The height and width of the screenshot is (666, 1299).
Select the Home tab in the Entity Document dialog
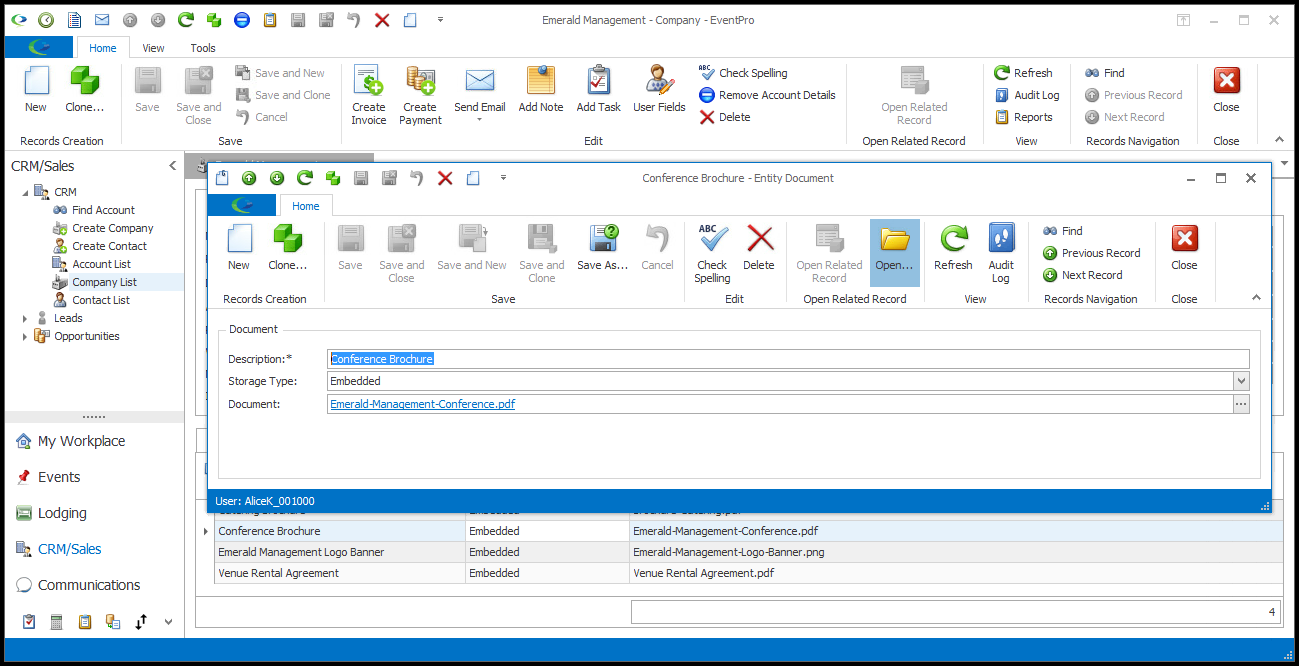306,206
